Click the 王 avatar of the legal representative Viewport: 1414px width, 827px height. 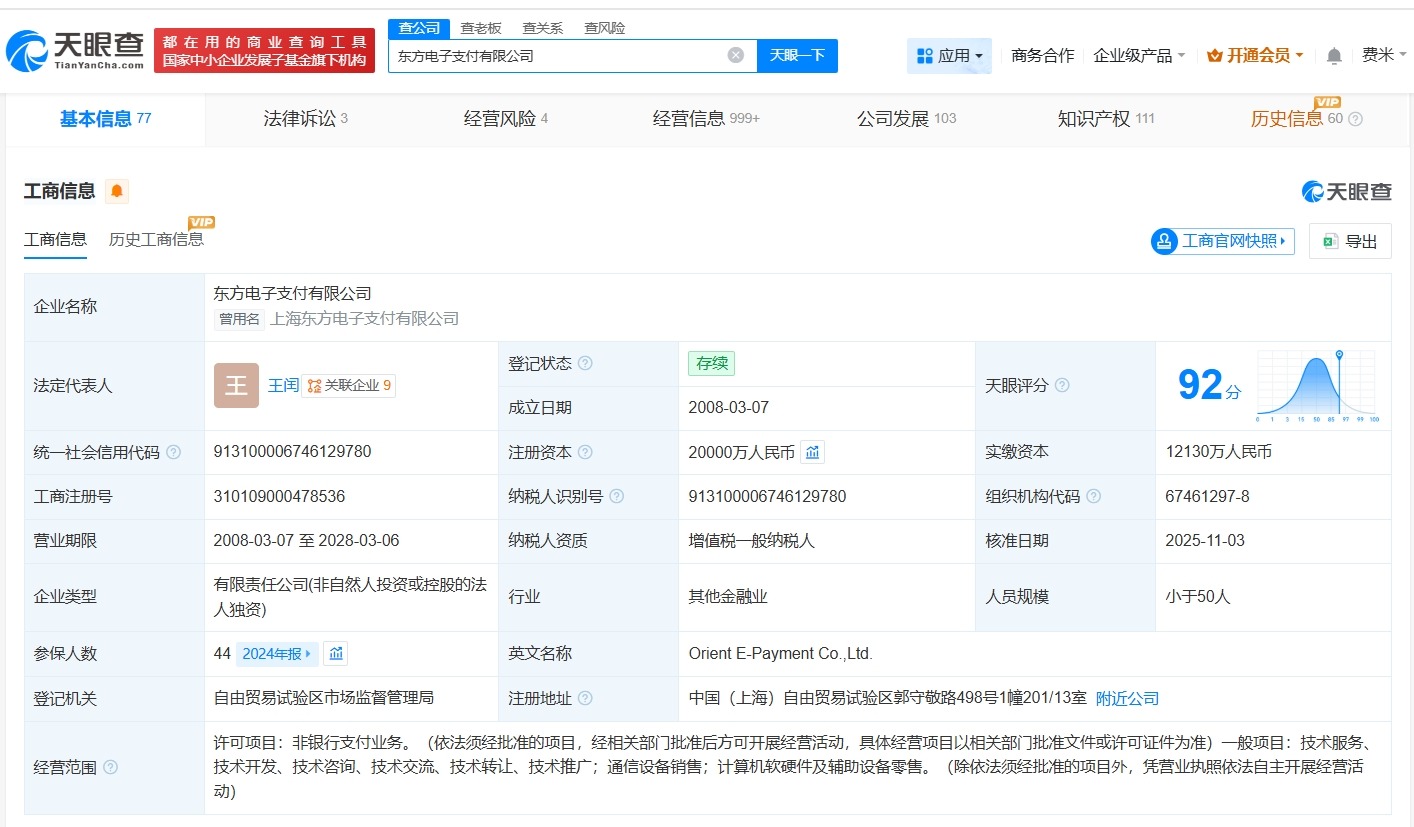tap(235, 385)
